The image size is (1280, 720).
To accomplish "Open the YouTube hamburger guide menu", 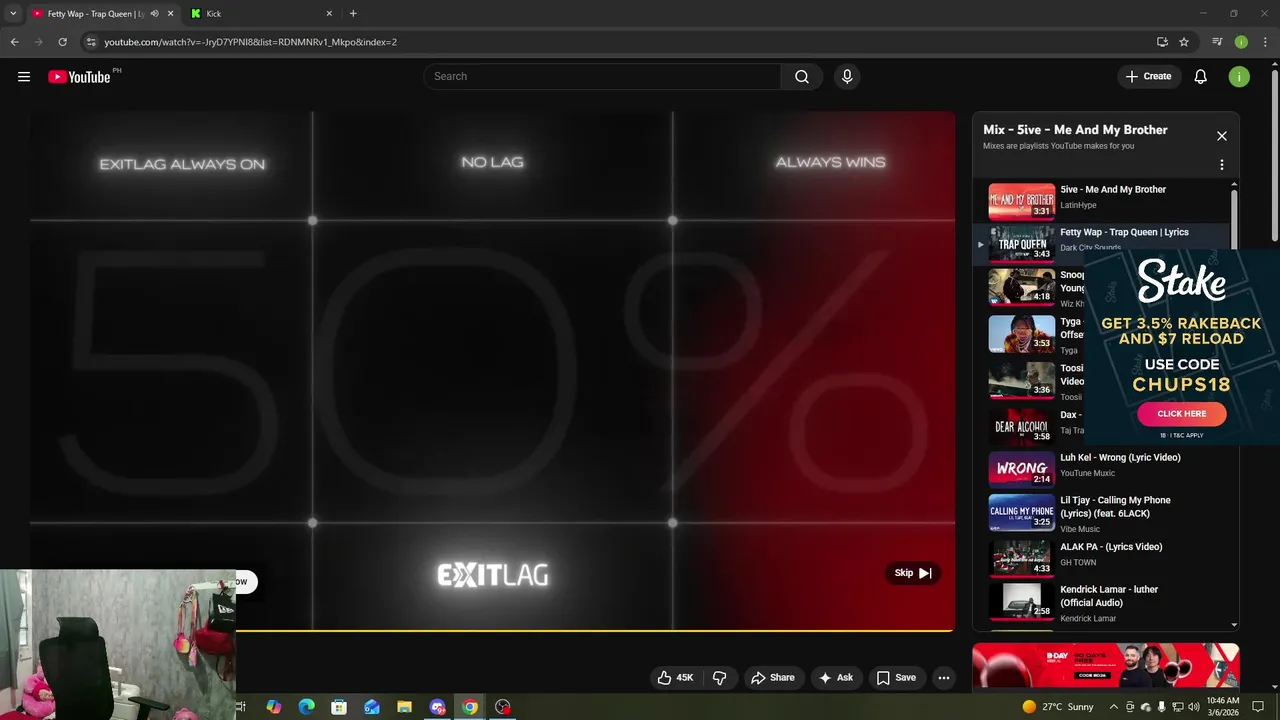I will click(24, 77).
